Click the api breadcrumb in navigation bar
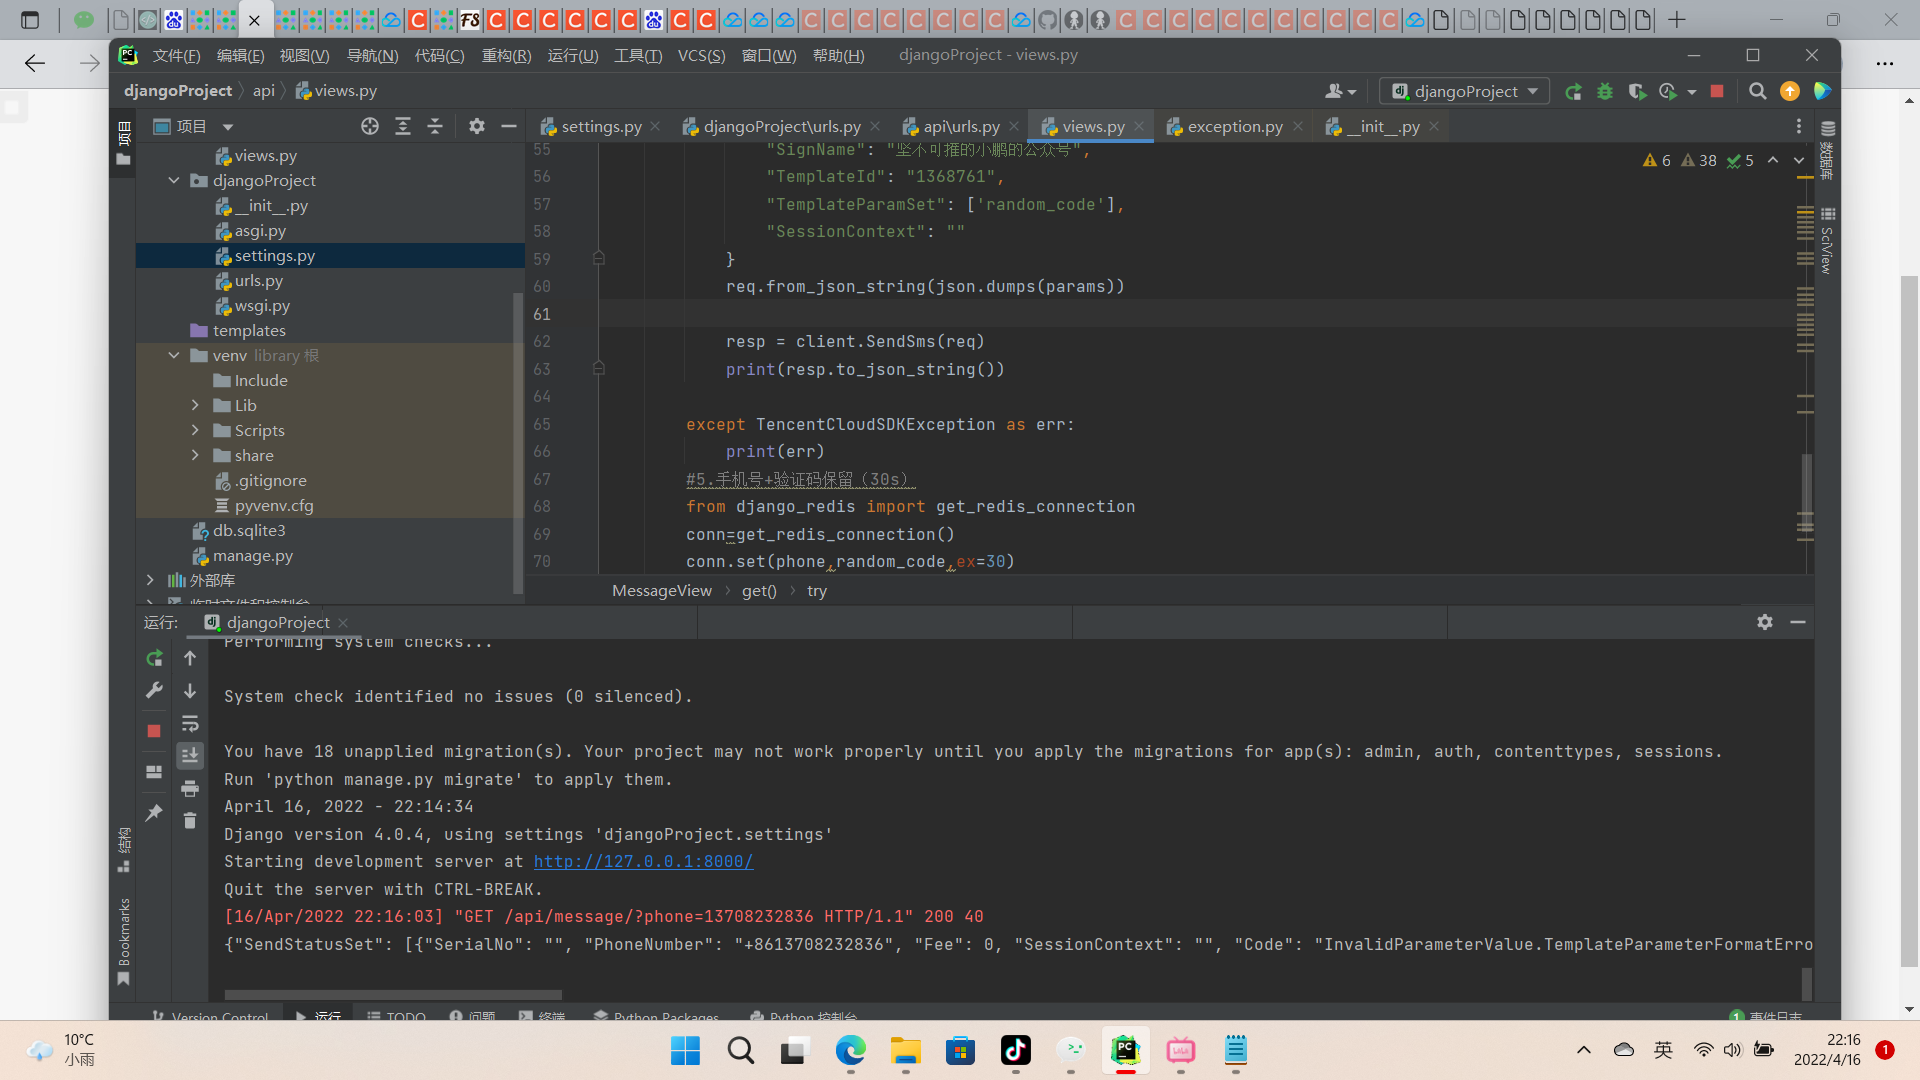This screenshot has height=1080, width=1920. point(264,91)
